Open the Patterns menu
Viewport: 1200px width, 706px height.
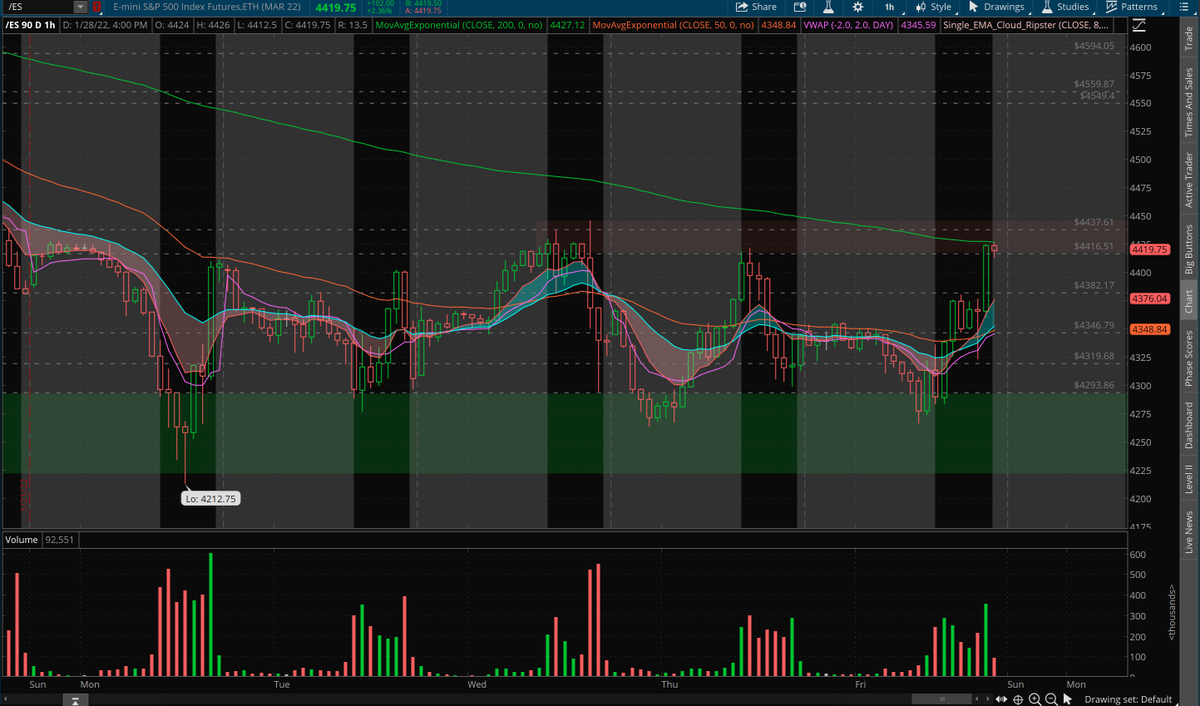(x=1131, y=7)
